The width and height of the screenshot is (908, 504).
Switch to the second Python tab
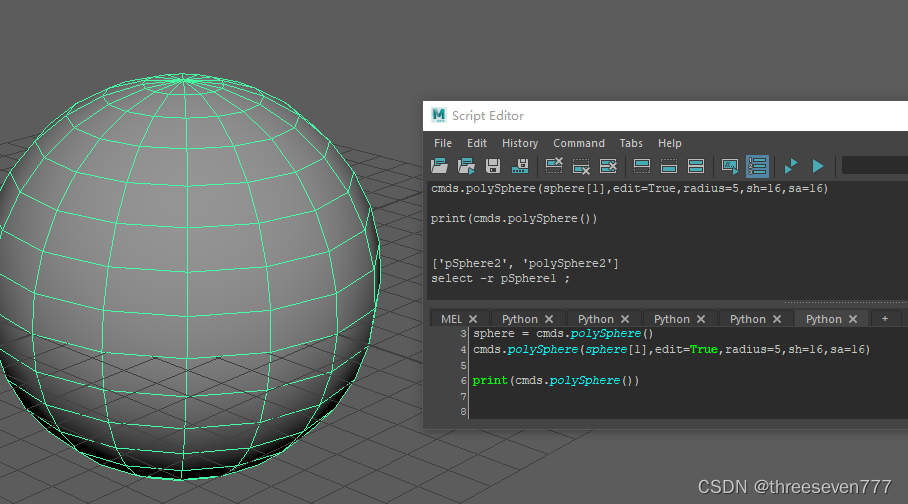[595, 319]
